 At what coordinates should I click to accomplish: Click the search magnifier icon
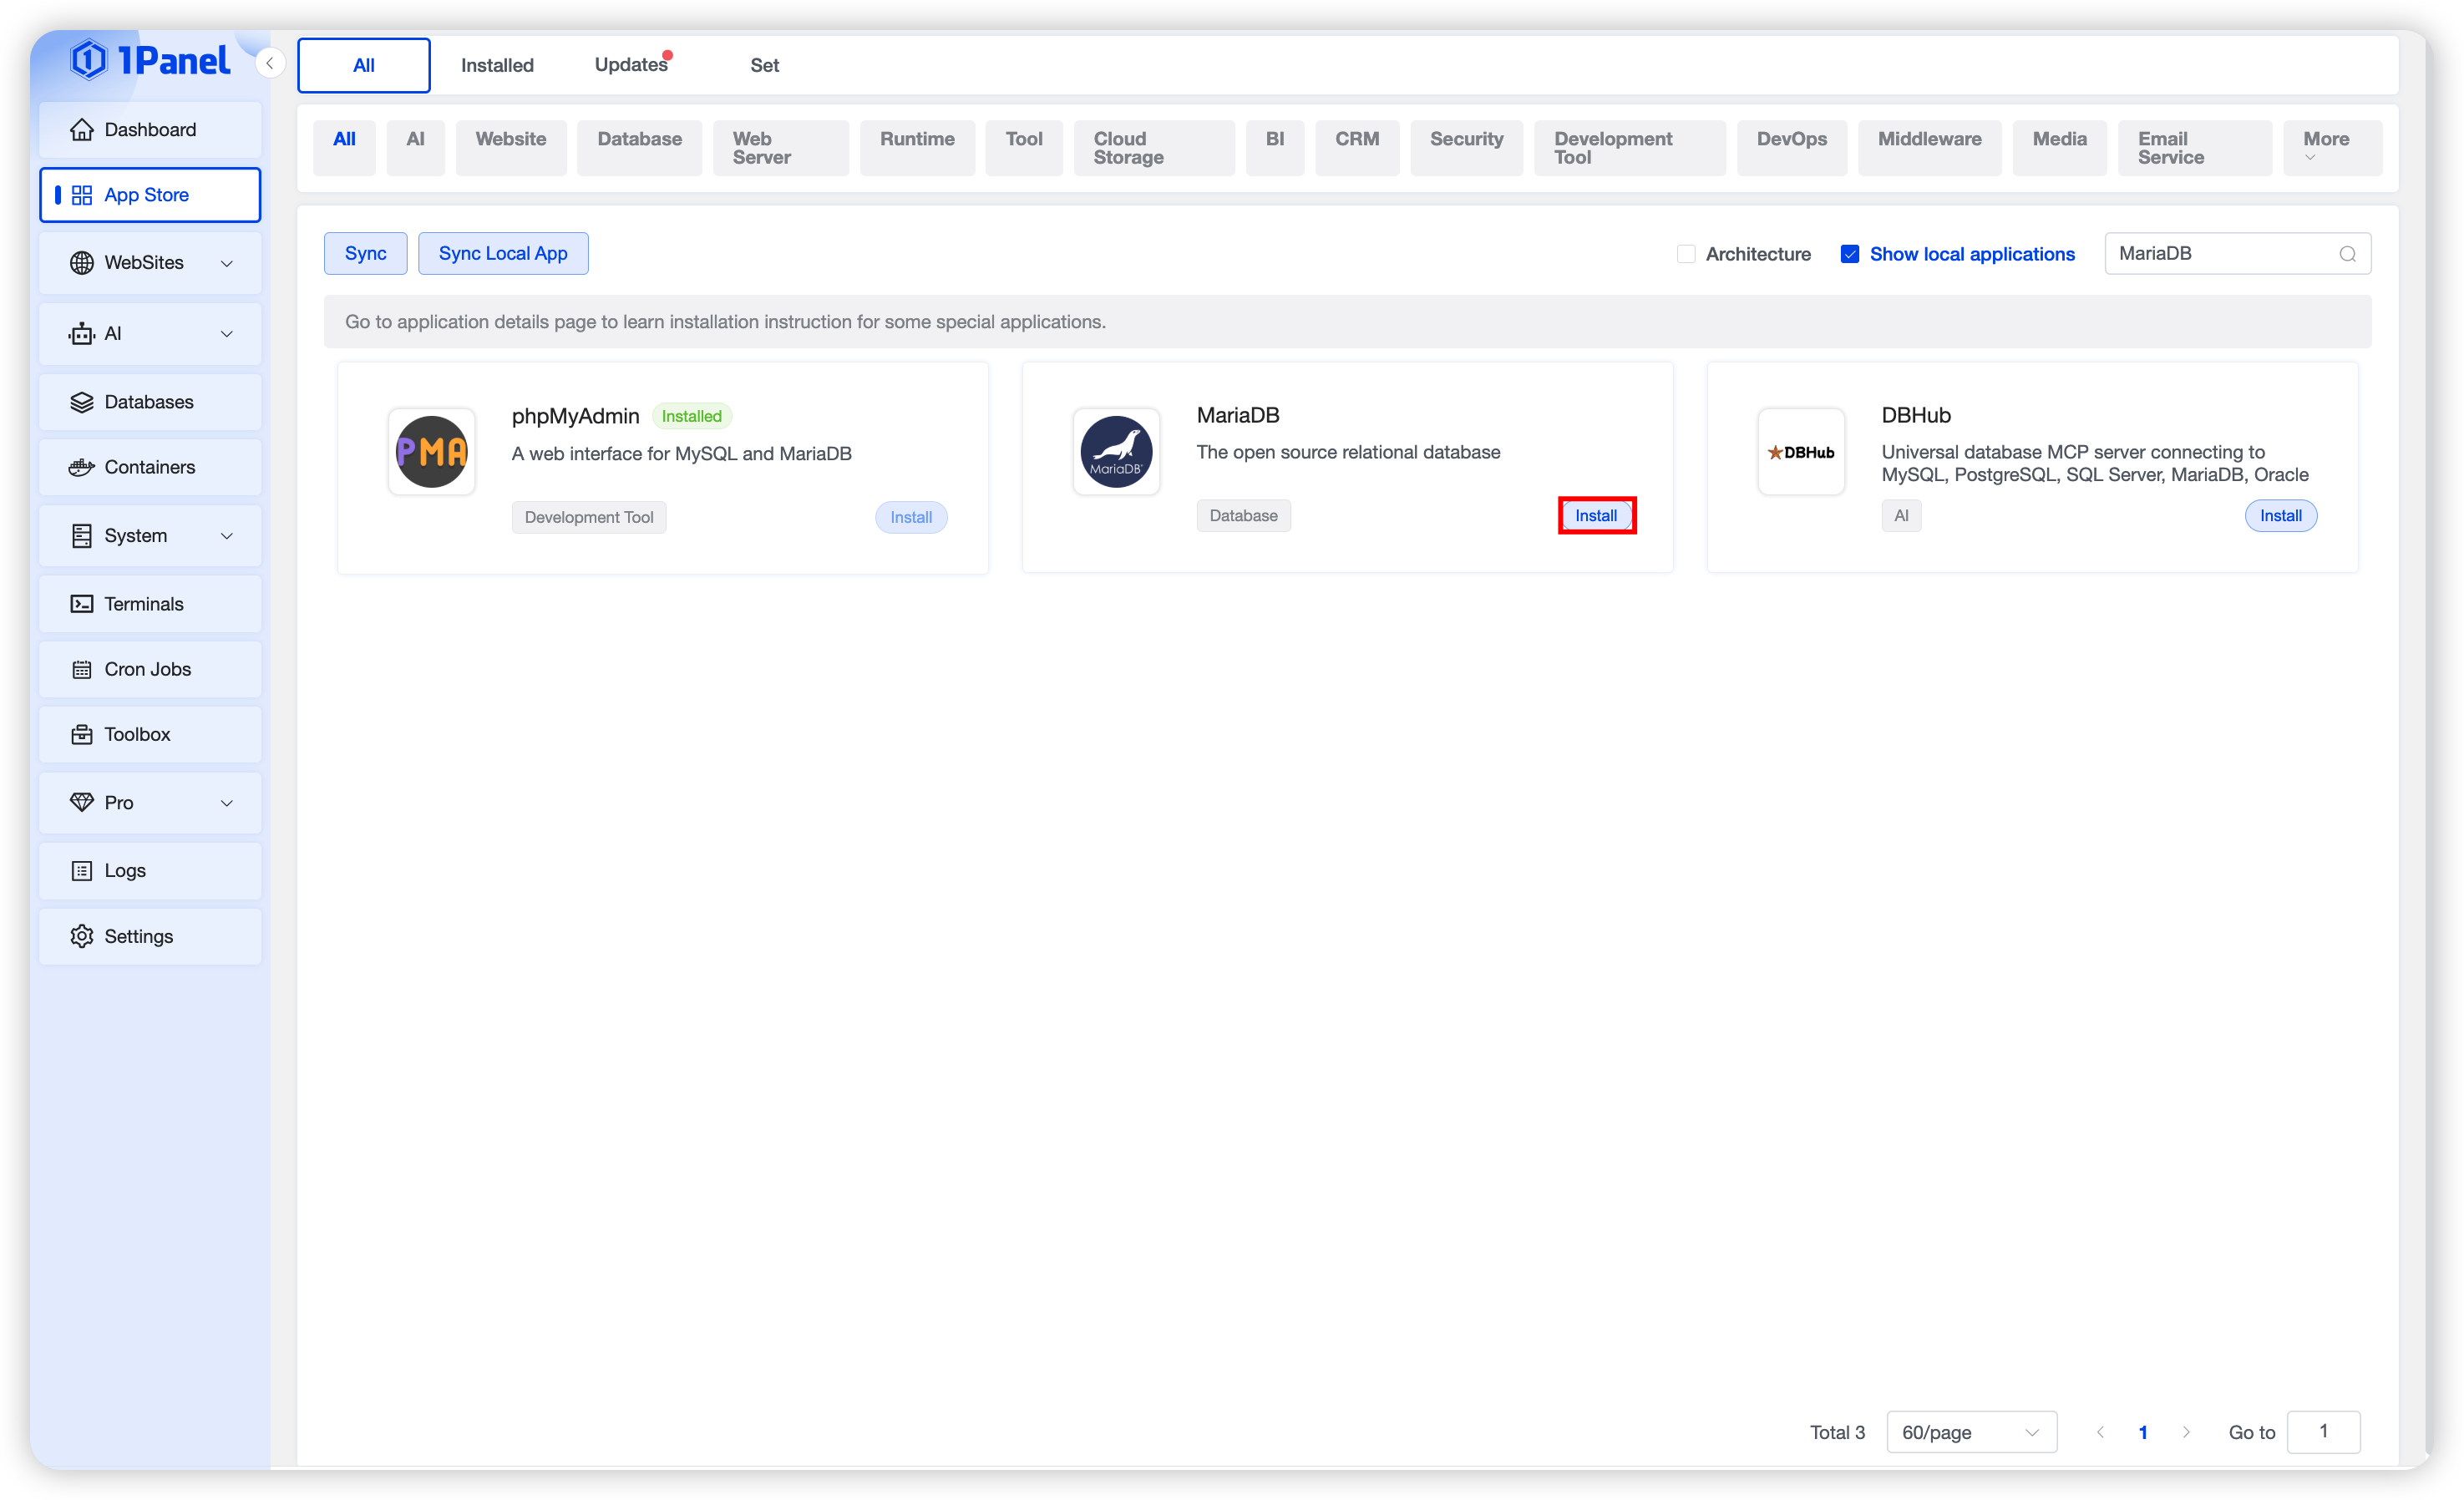pos(2347,254)
